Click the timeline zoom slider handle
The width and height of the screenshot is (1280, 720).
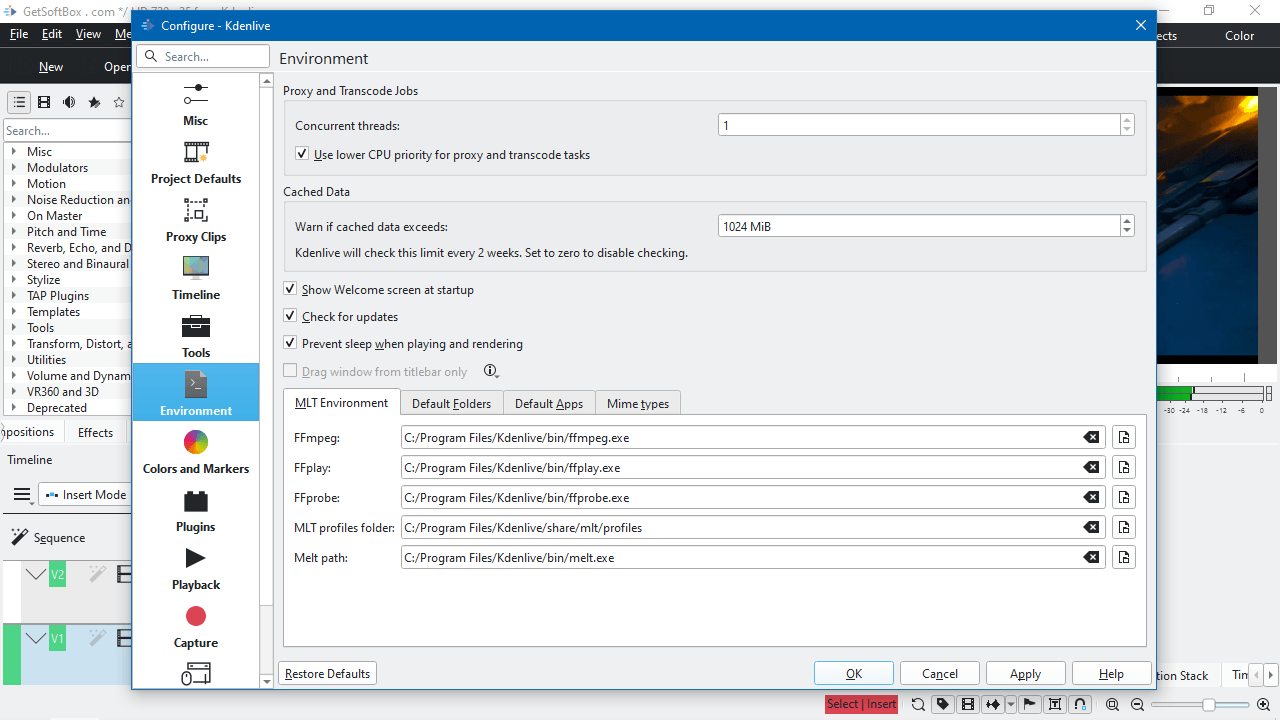pyautogui.click(x=1208, y=705)
